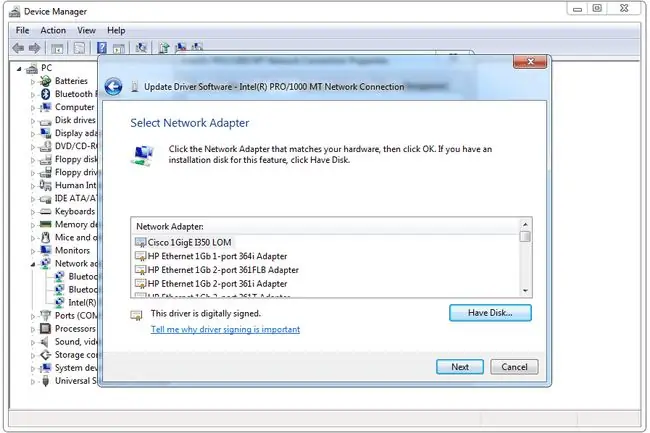
Task: Click the Sound, video speaker icon
Action: tap(45, 342)
